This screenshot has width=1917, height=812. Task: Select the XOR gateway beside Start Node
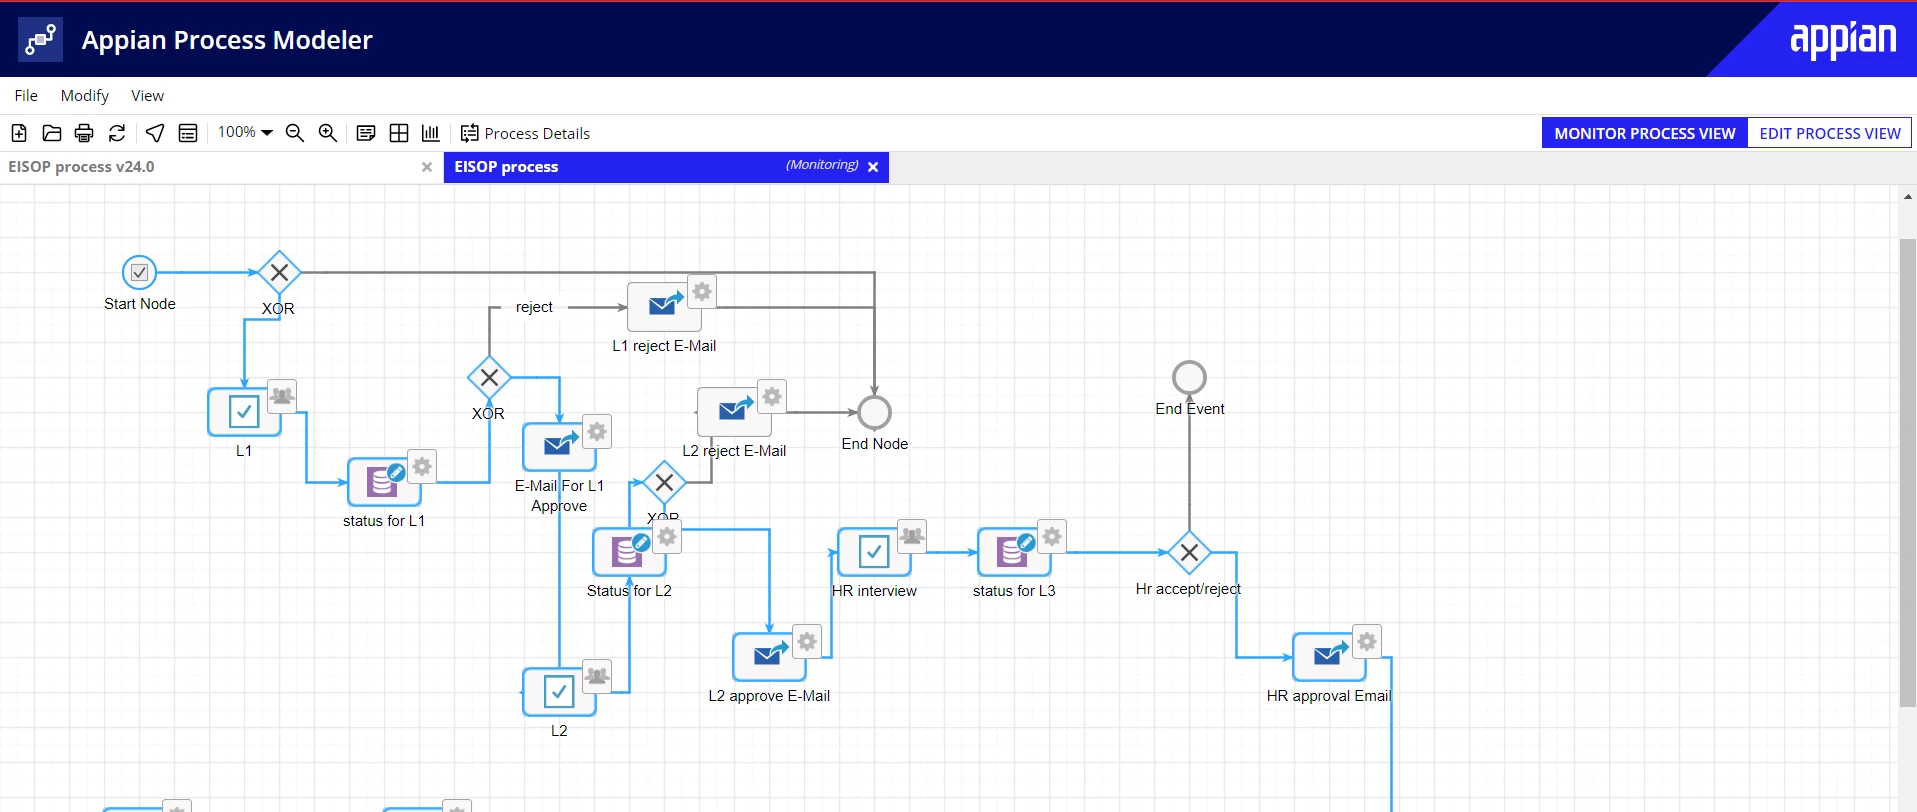[279, 272]
